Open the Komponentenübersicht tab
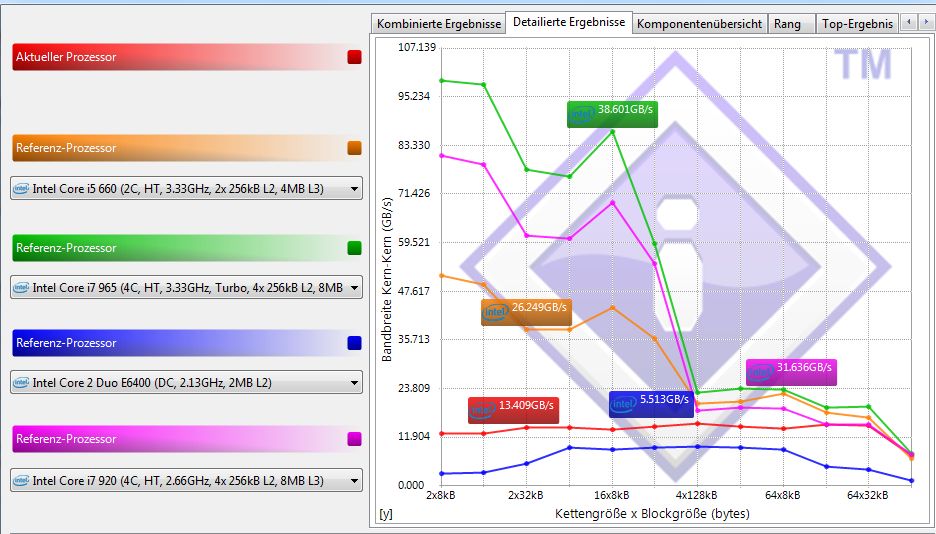The image size is (936, 534). (699, 24)
